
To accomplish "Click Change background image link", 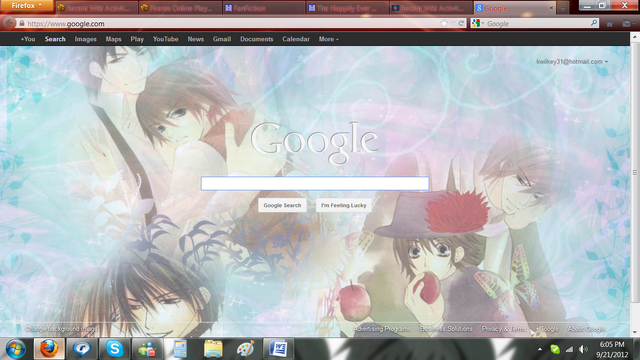I will [61, 329].
